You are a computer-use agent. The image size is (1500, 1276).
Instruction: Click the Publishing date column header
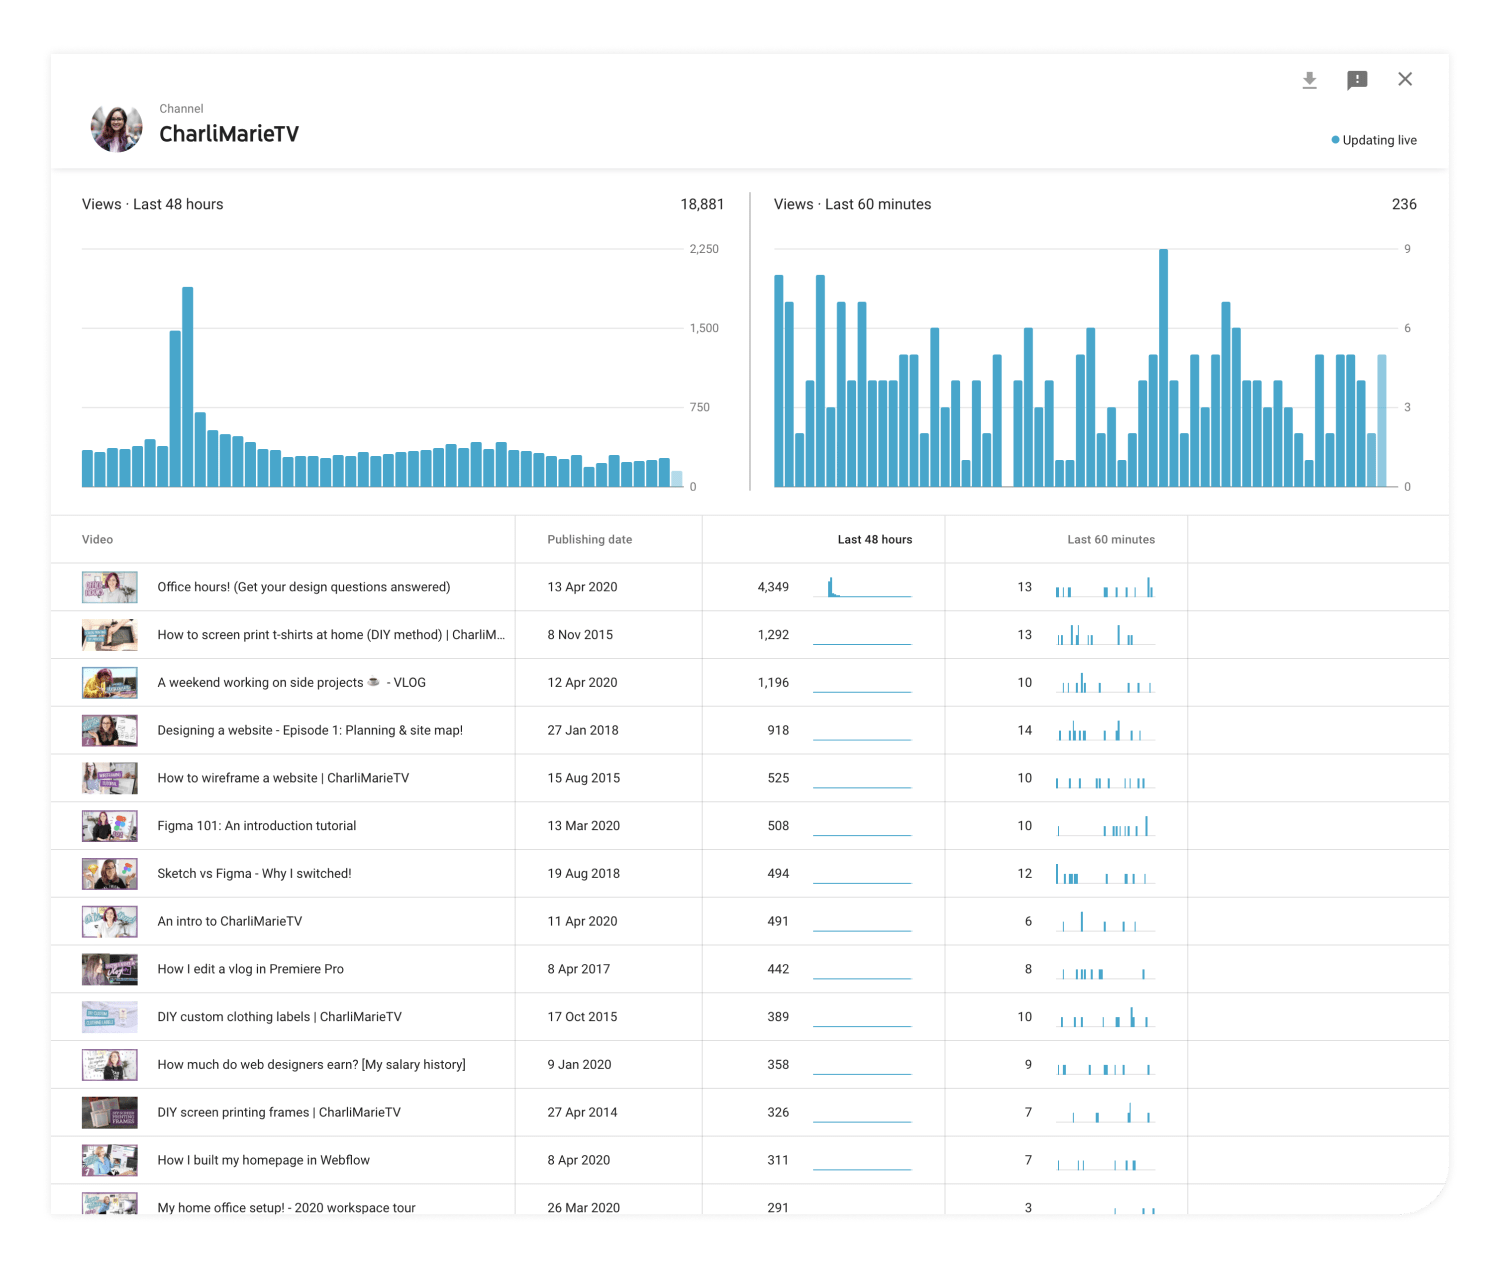point(589,539)
